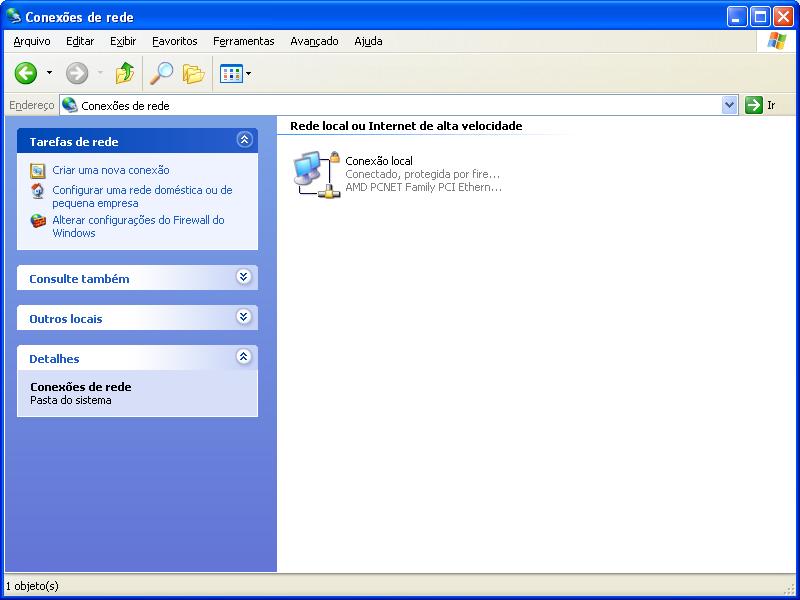Open the Avançado menu

pyautogui.click(x=314, y=41)
